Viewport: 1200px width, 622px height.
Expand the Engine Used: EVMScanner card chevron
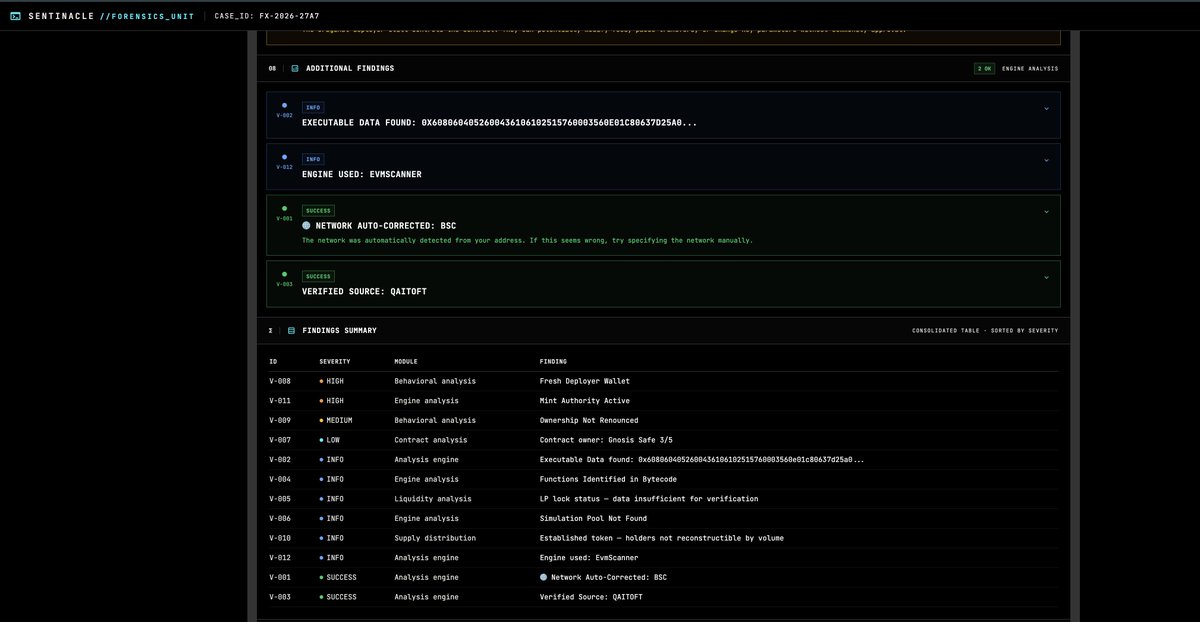click(x=1046, y=160)
